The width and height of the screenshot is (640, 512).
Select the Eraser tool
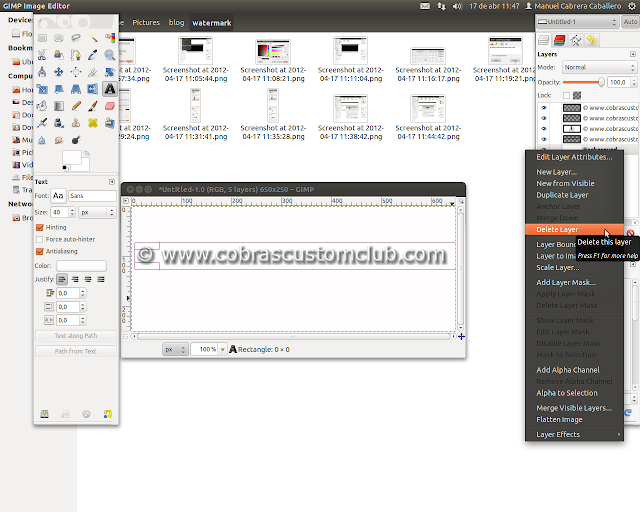tap(110, 106)
